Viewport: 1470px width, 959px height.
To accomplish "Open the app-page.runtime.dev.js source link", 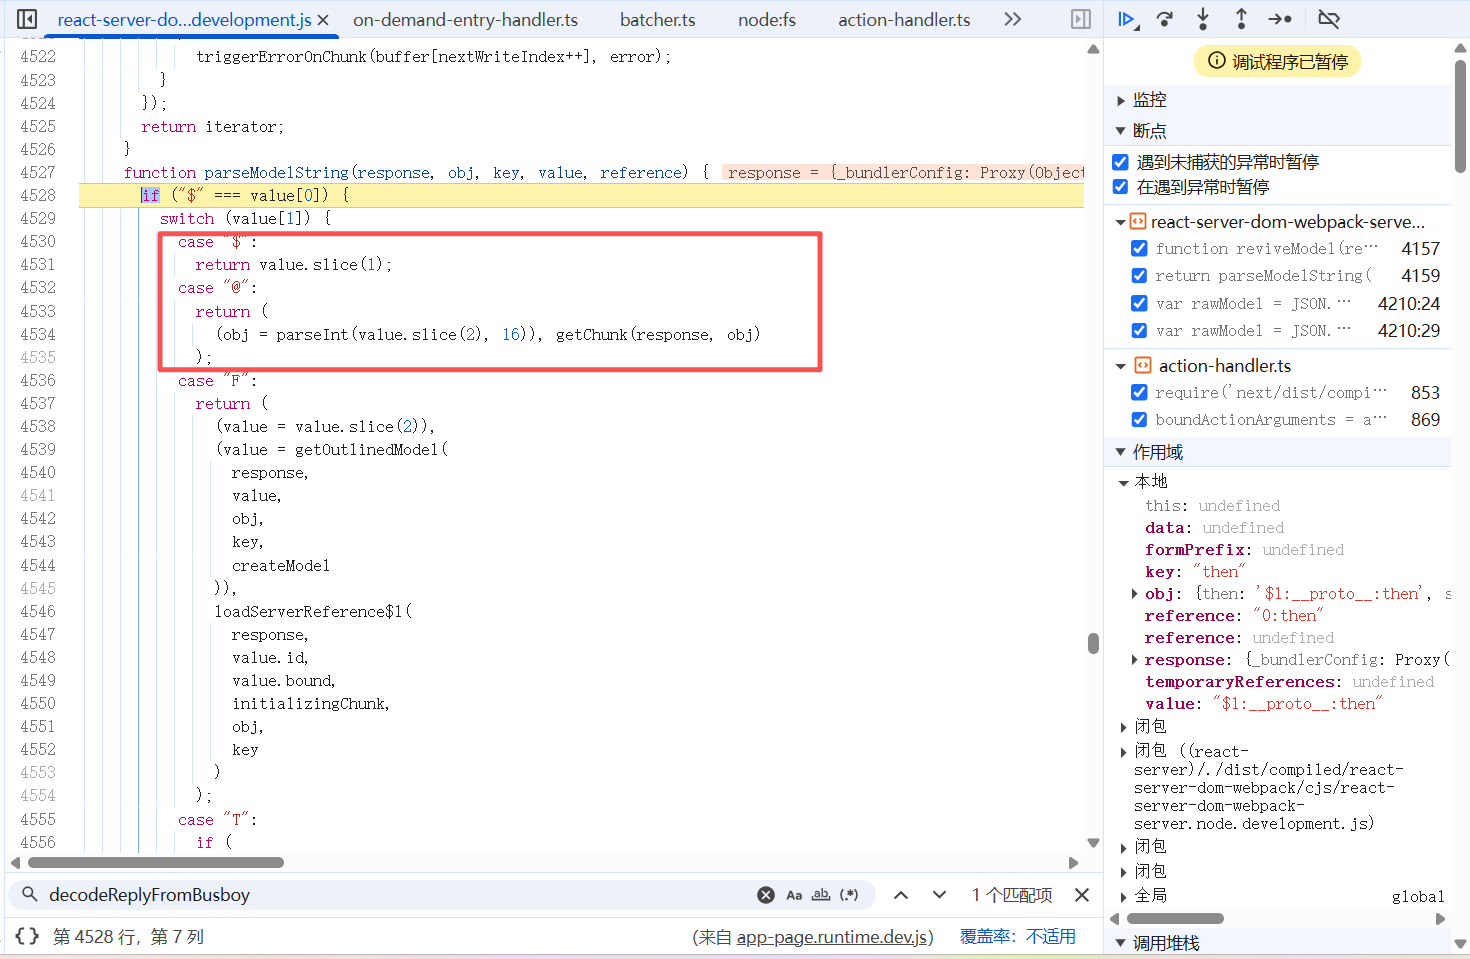I will click(x=834, y=937).
